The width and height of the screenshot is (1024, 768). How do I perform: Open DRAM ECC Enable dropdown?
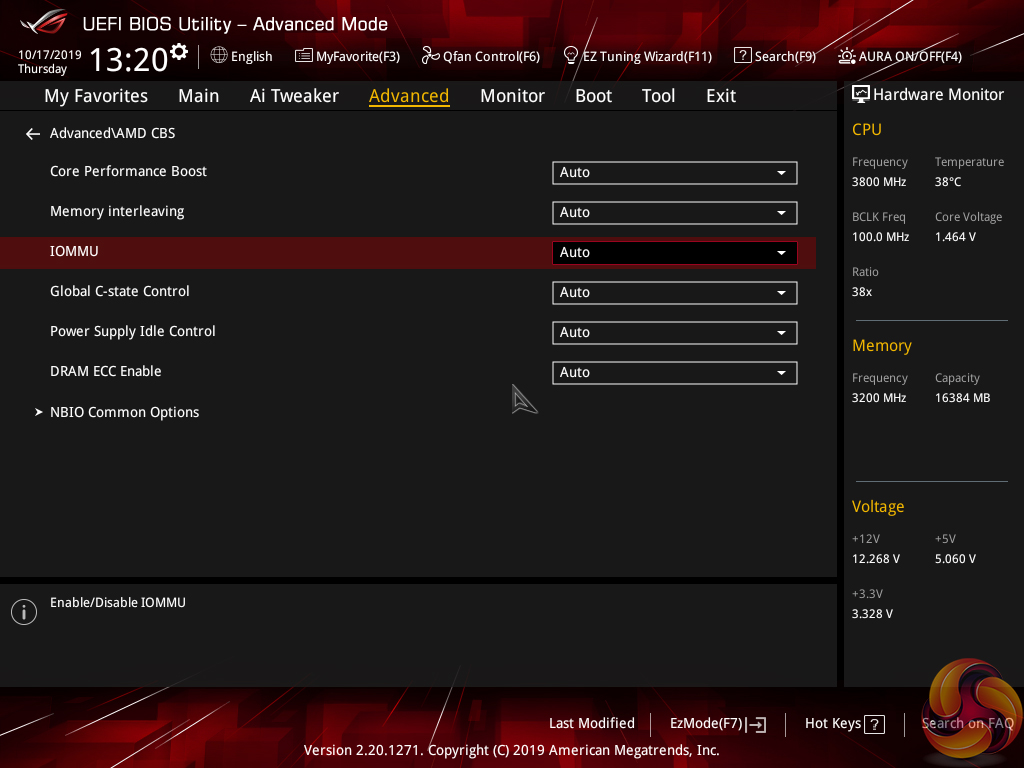tap(675, 372)
